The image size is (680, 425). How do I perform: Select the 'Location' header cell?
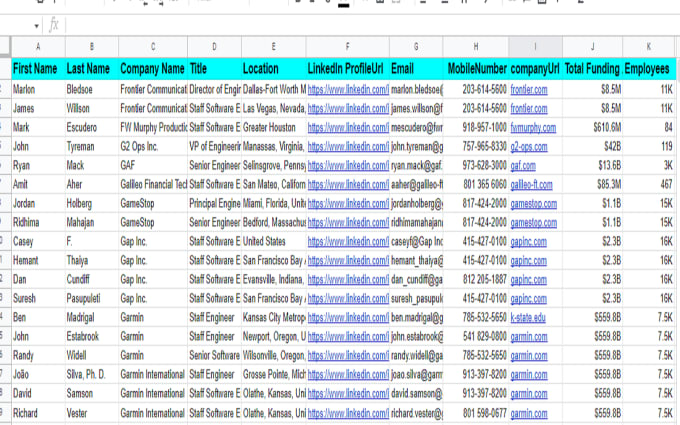274,69
